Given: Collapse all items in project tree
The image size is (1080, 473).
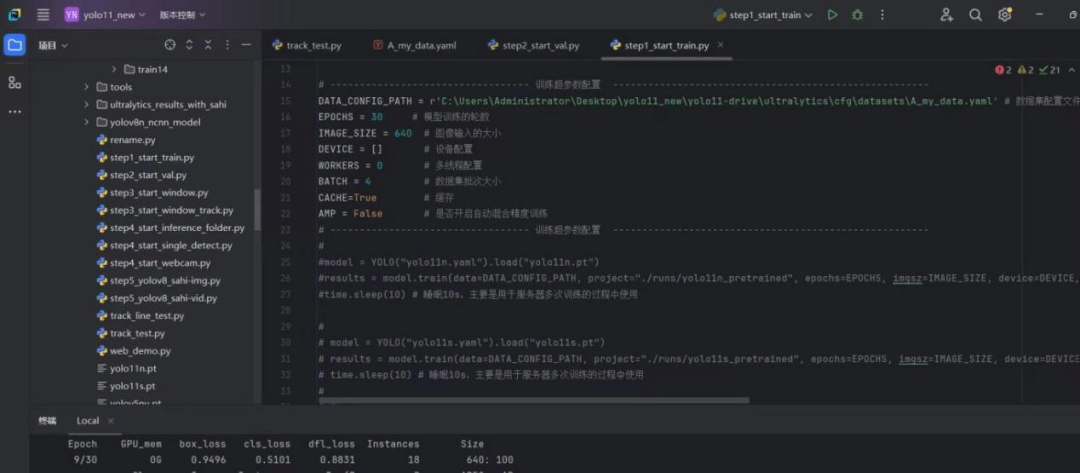Looking at the screenshot, I should click(208, 45).
